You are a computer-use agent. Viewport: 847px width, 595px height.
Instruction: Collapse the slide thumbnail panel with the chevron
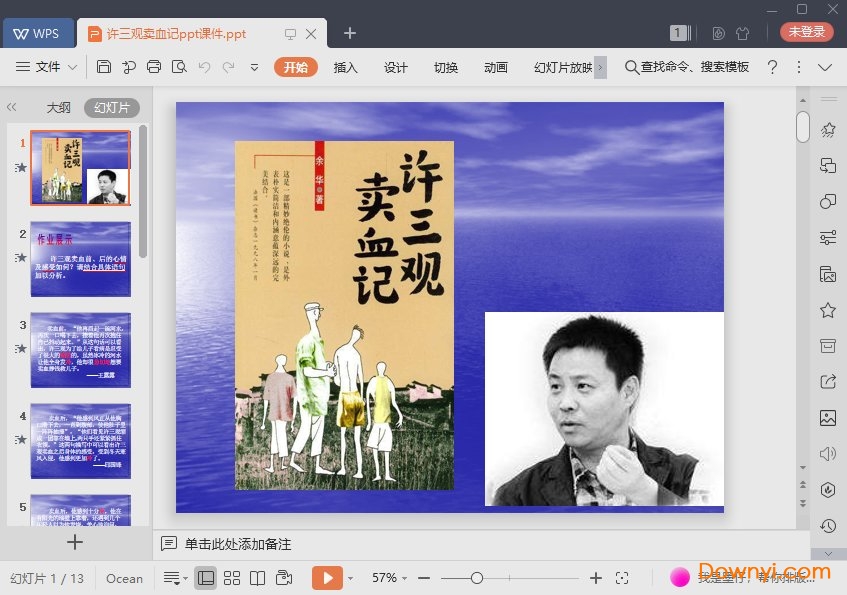coord(12,108)
